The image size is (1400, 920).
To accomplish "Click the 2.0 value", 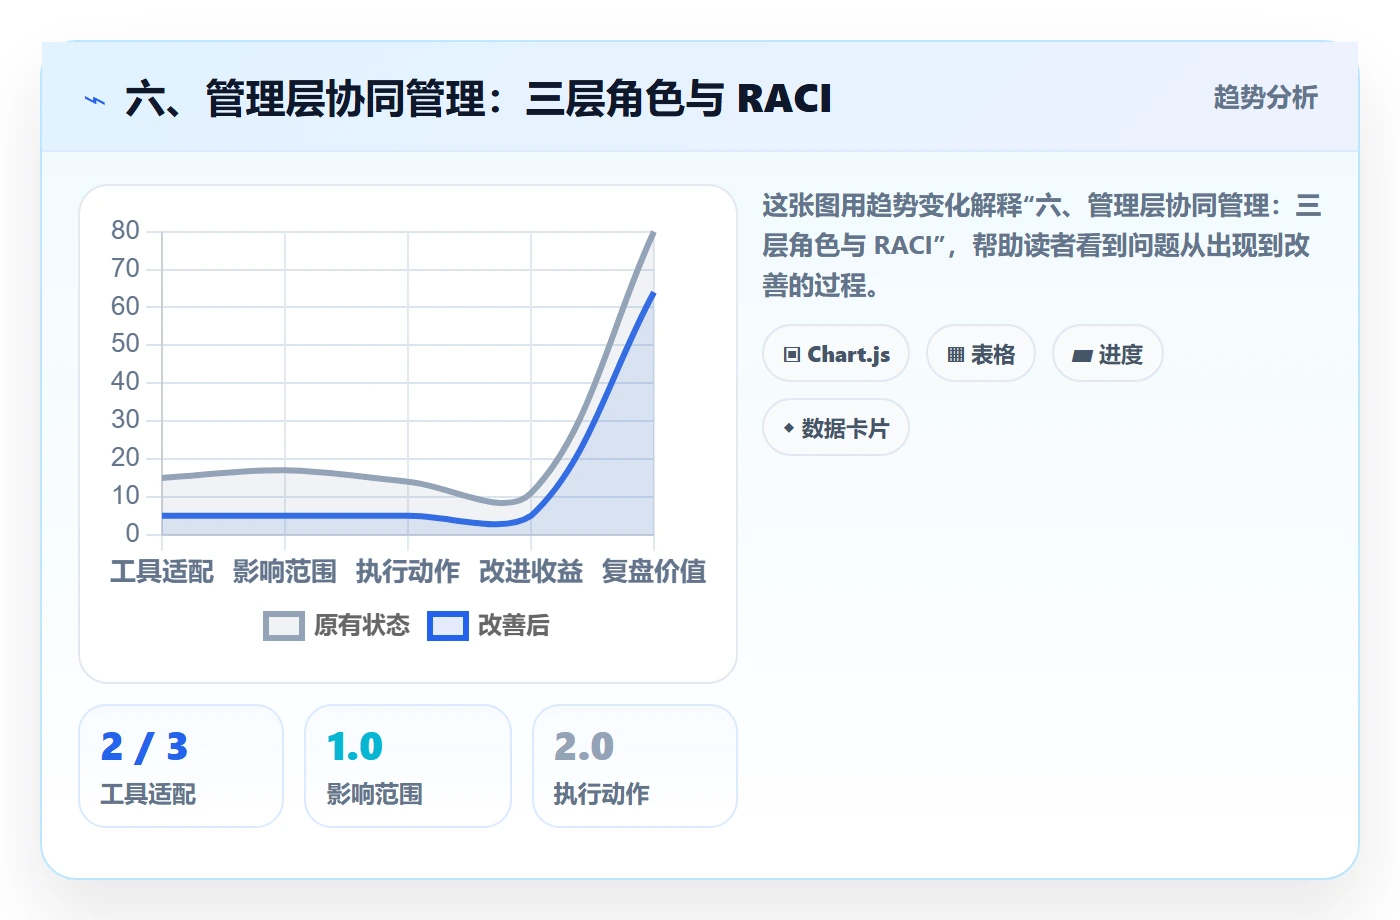I will [x=584, y=747].
